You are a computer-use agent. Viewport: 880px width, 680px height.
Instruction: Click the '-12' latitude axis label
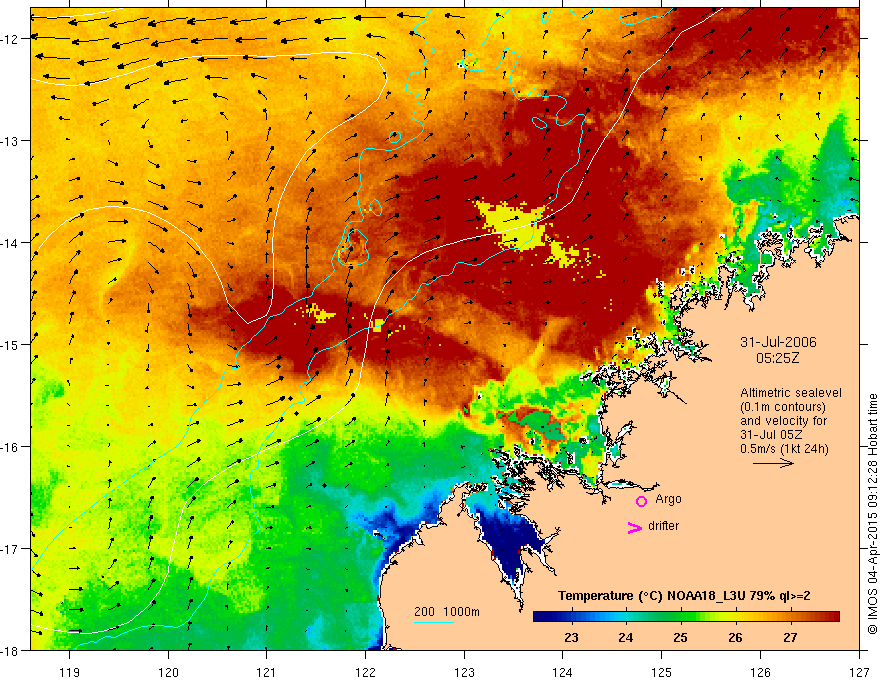10,39
